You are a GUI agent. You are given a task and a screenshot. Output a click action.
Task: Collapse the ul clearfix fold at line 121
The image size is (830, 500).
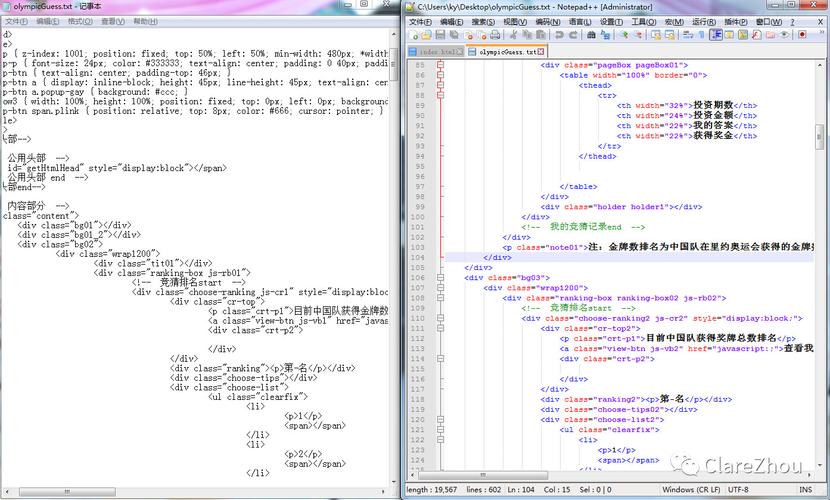pyautogui.click(x=440, y=430)
